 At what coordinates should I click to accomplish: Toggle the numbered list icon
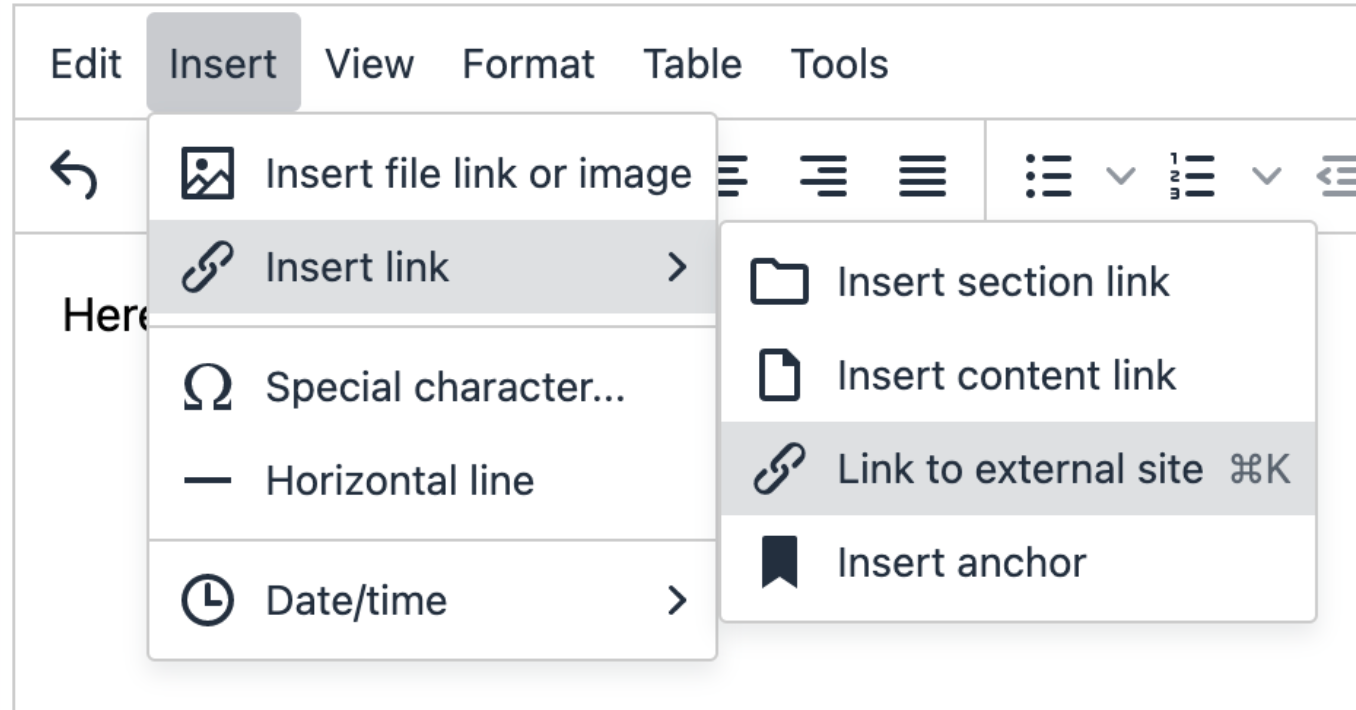click(1191, 176)
